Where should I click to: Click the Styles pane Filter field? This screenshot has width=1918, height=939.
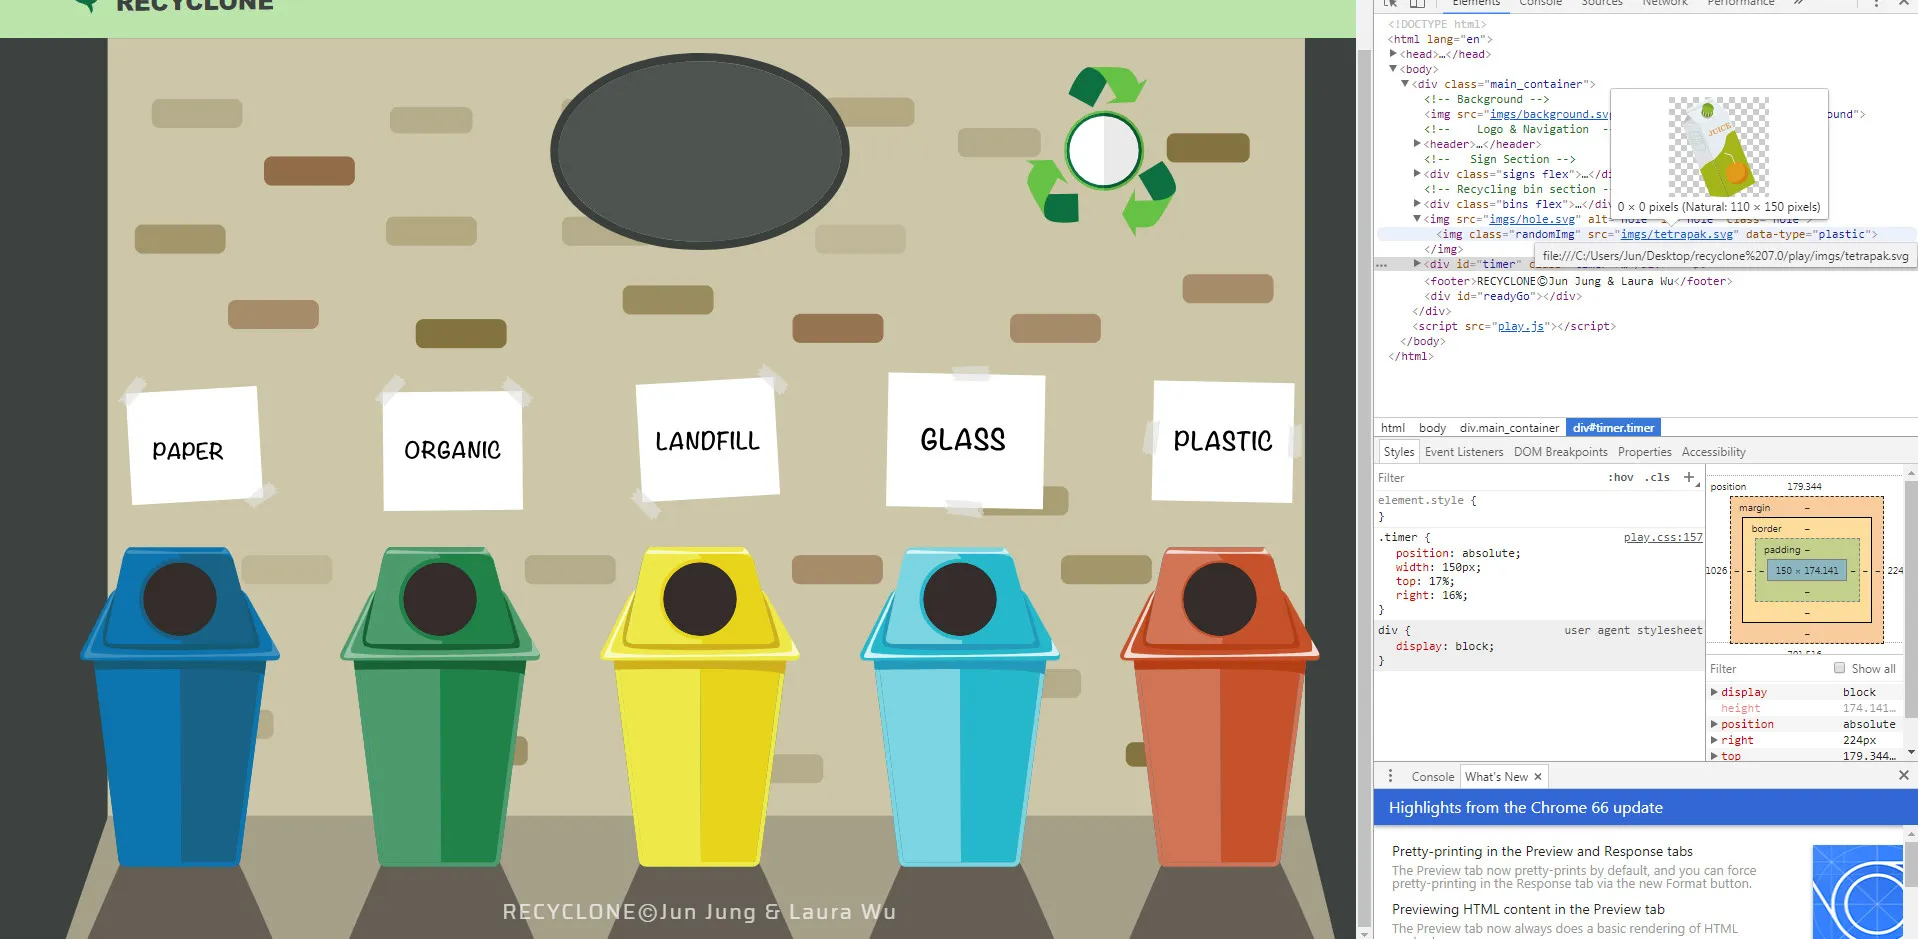(1490, 478)
